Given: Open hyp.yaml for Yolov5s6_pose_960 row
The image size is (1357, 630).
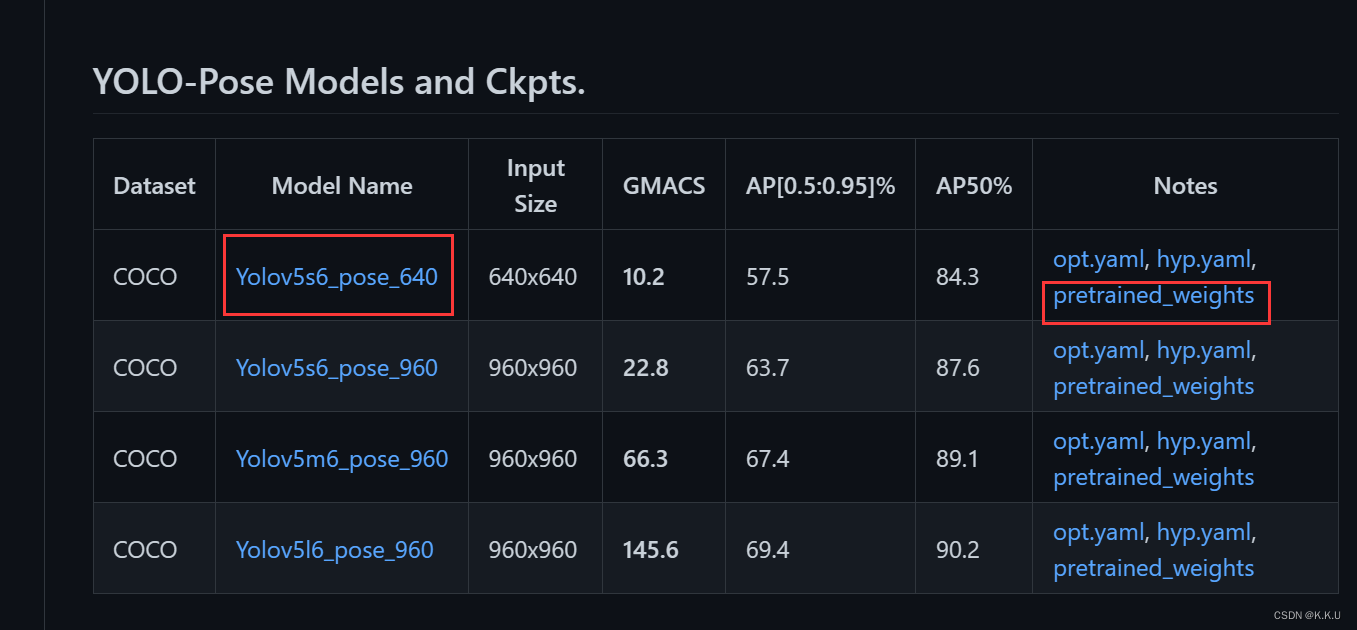Looking at the screenshot, I should [1203, 351].
